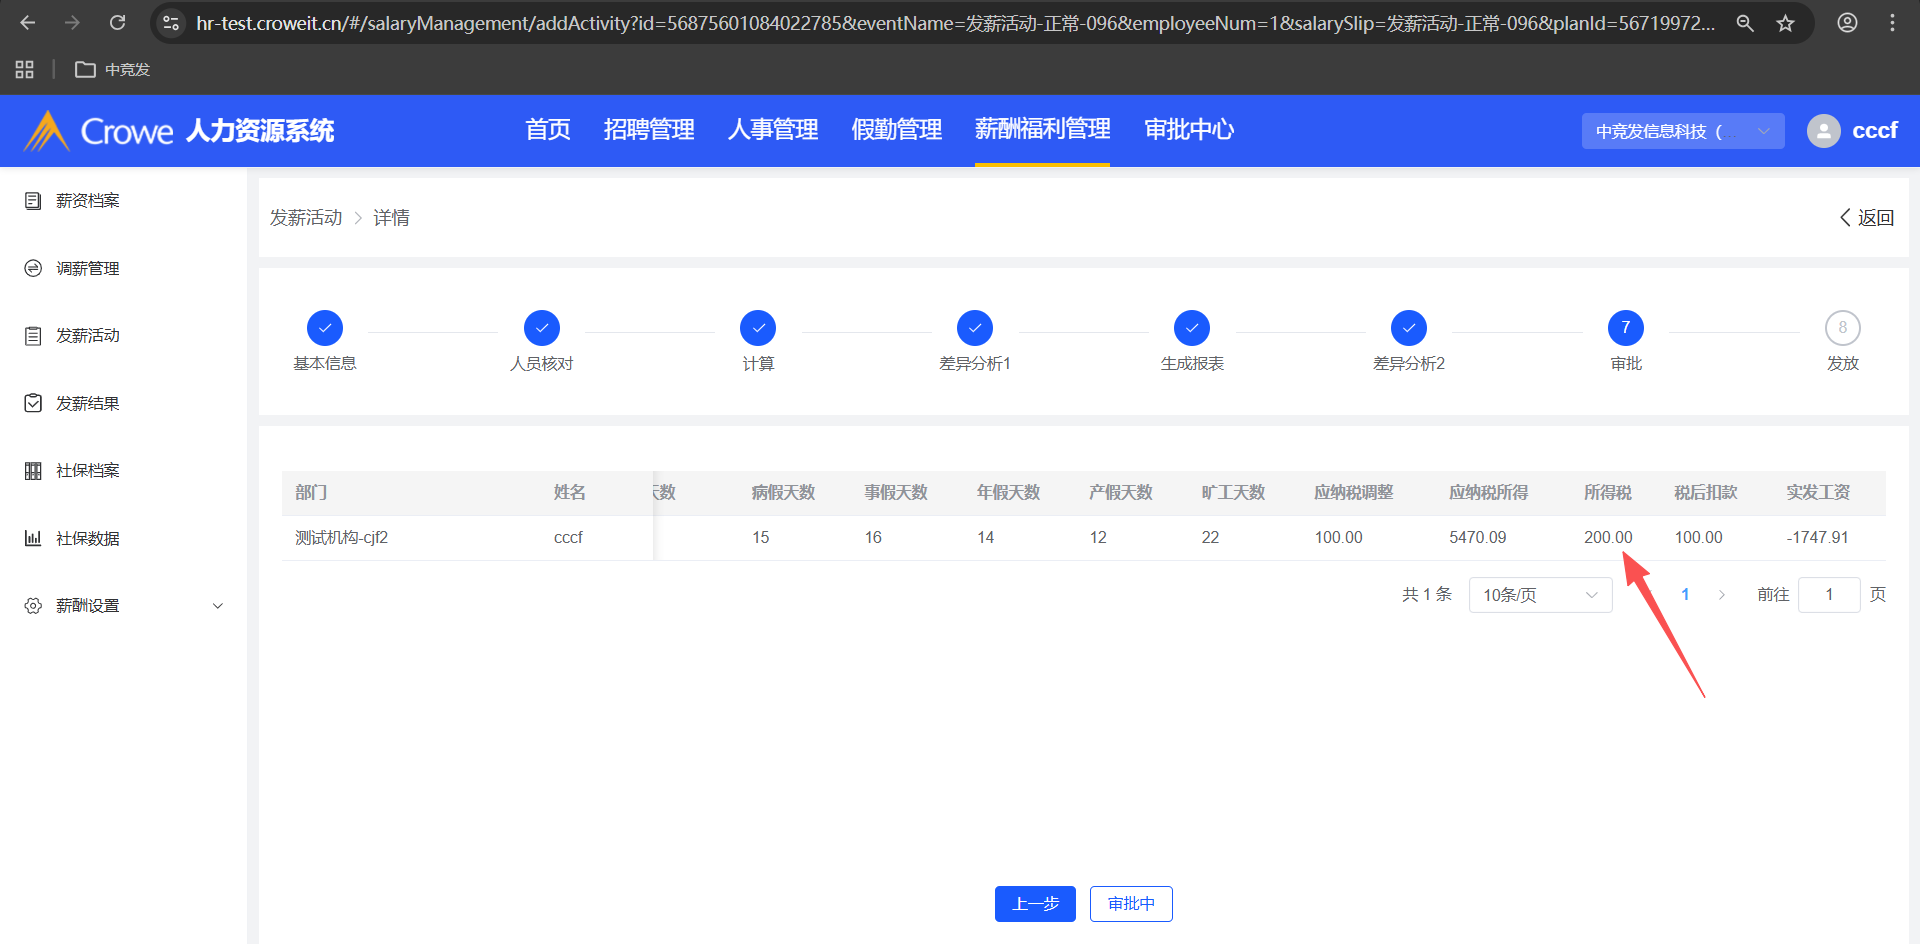Open 发薪结果 via its sidebar icon
The width and height of the screenshot is (1920, 944).
pyautogui.click(x=33, y=403)
